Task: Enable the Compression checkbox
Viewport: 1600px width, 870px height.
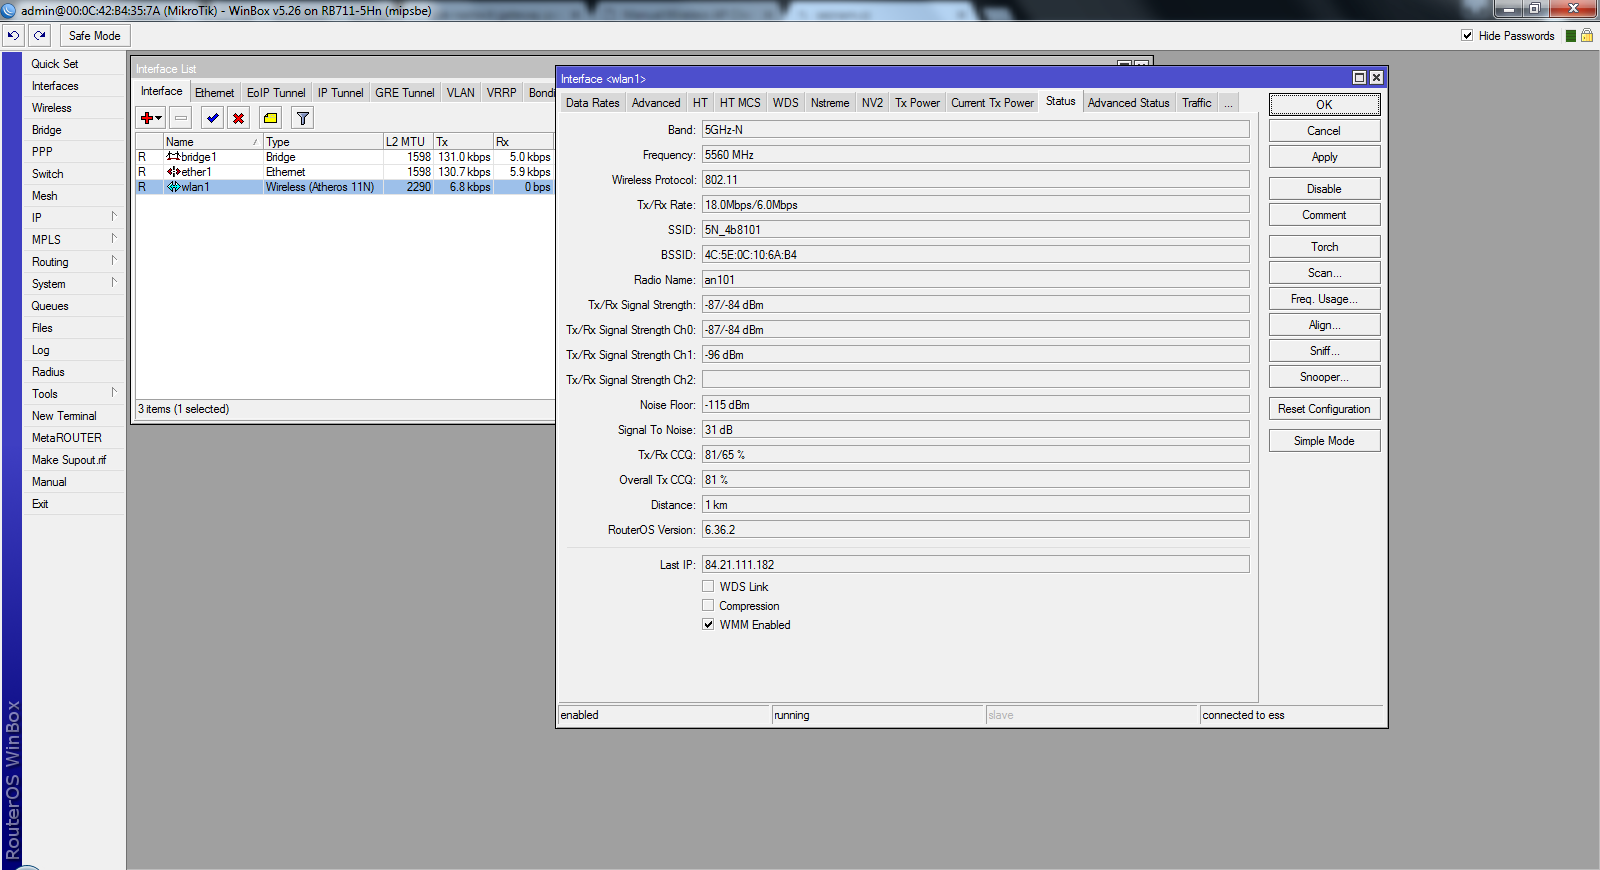Action: coord(708,606)
